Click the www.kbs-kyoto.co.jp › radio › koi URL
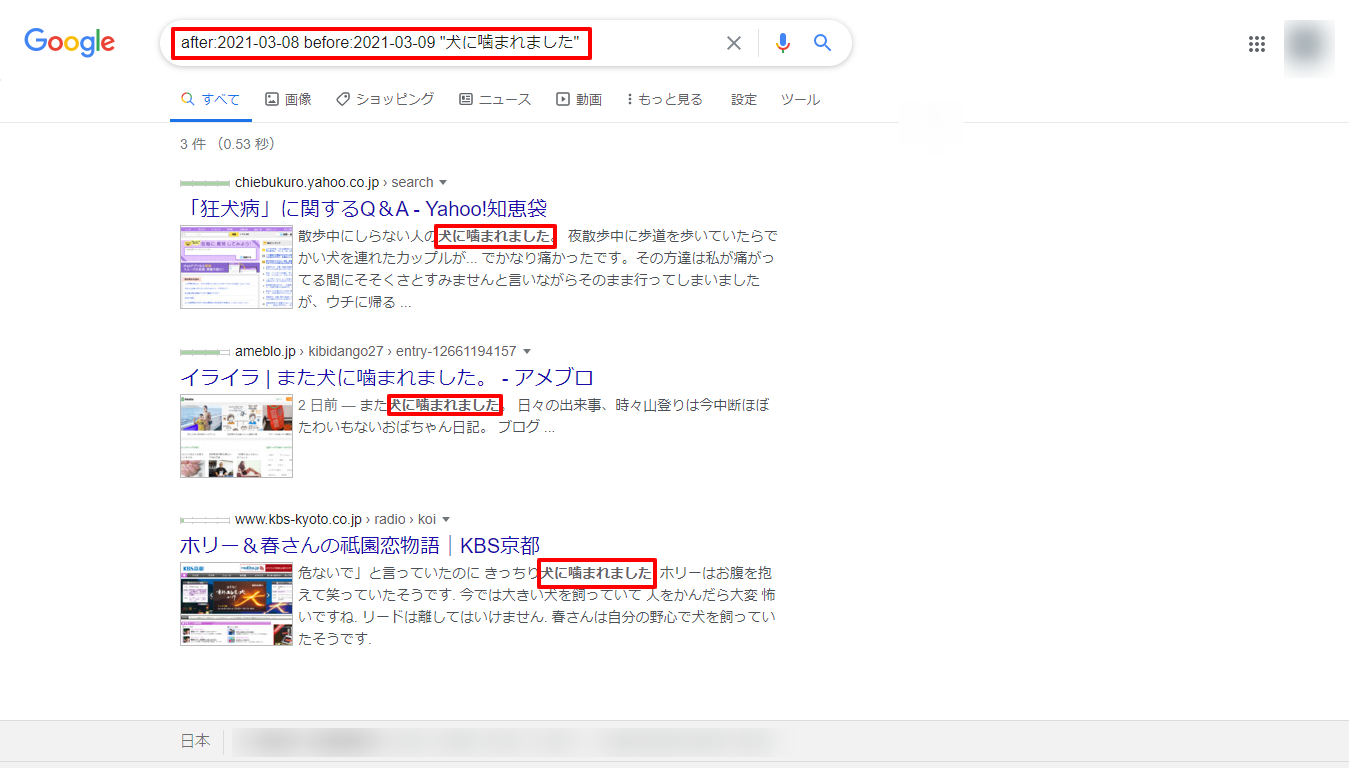1349x768 pixels. [335, 519]
